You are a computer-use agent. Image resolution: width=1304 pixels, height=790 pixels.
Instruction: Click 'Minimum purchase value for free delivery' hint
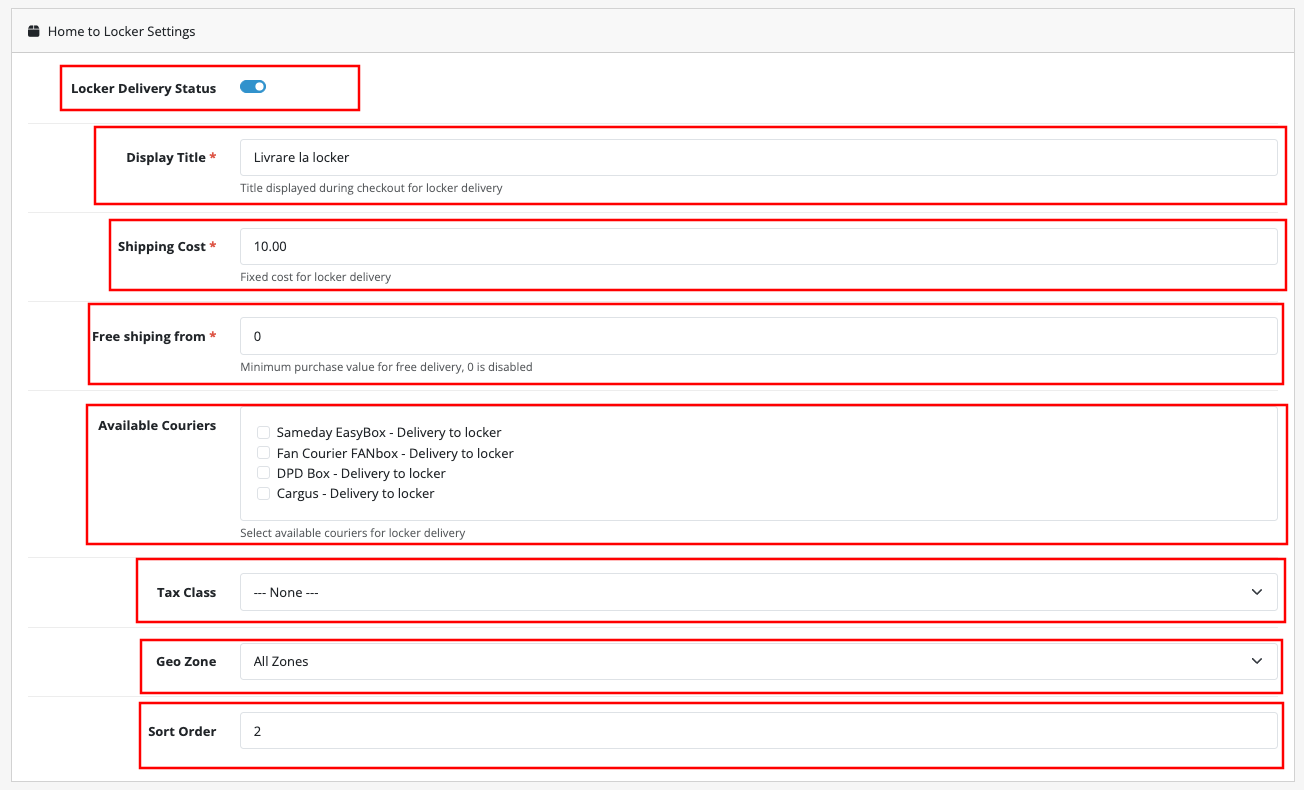(386, 366)
